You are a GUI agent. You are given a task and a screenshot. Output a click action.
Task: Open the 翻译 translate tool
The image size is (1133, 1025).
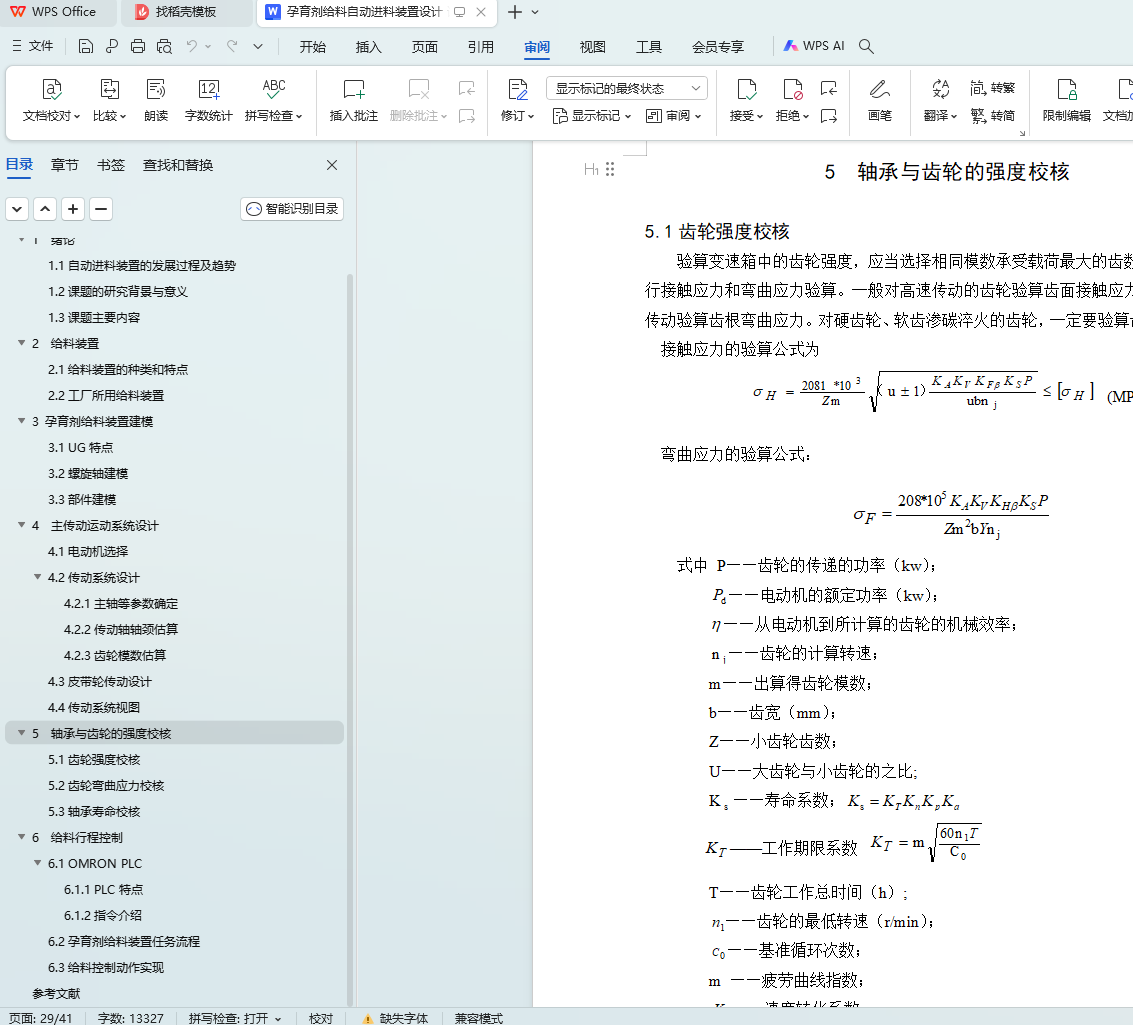point(940,100)
